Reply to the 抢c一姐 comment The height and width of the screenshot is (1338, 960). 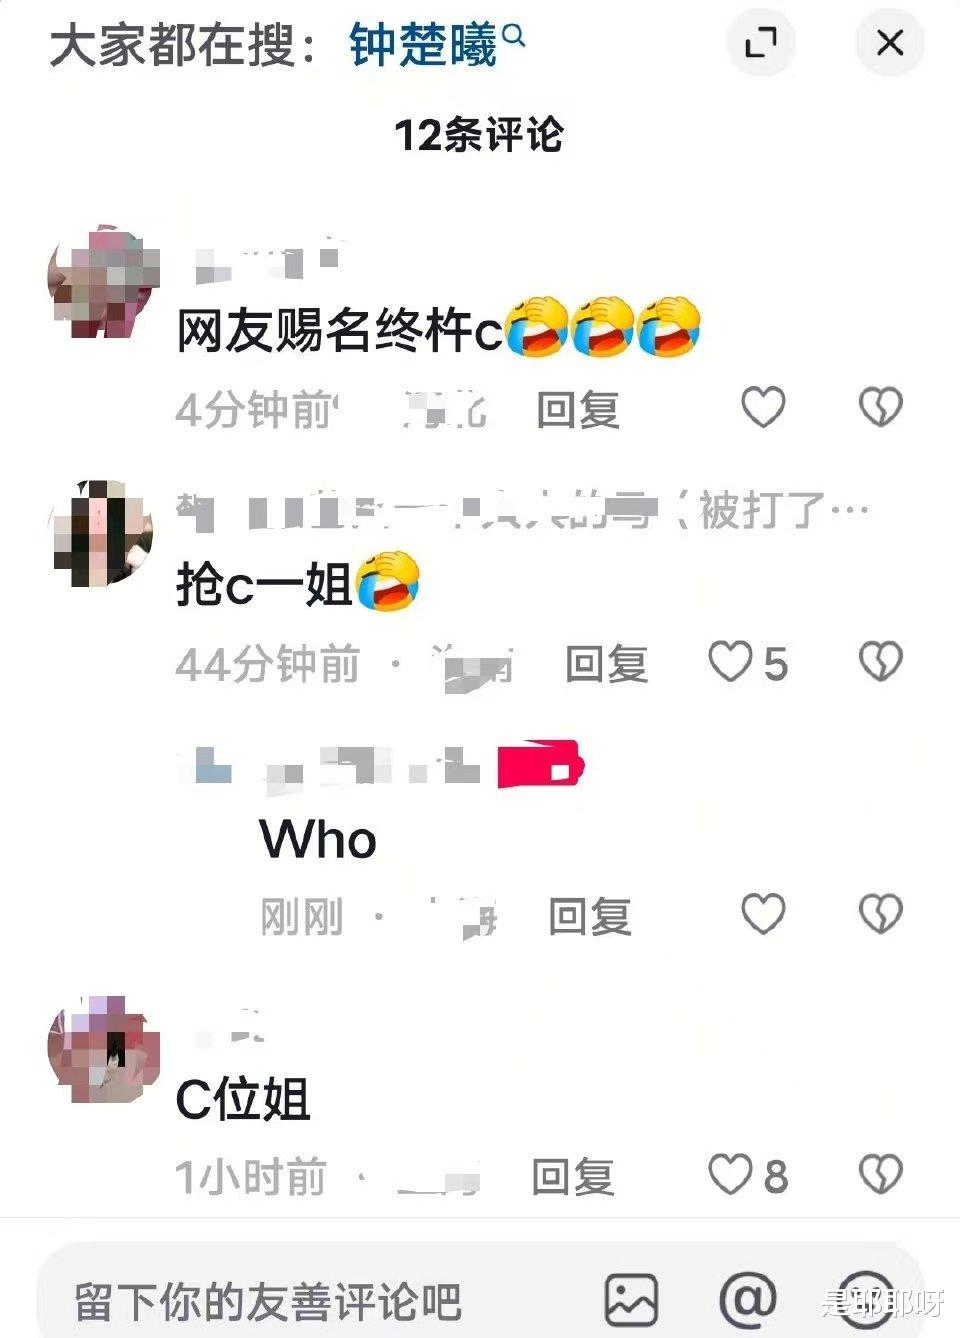click(x=607, y=665)
